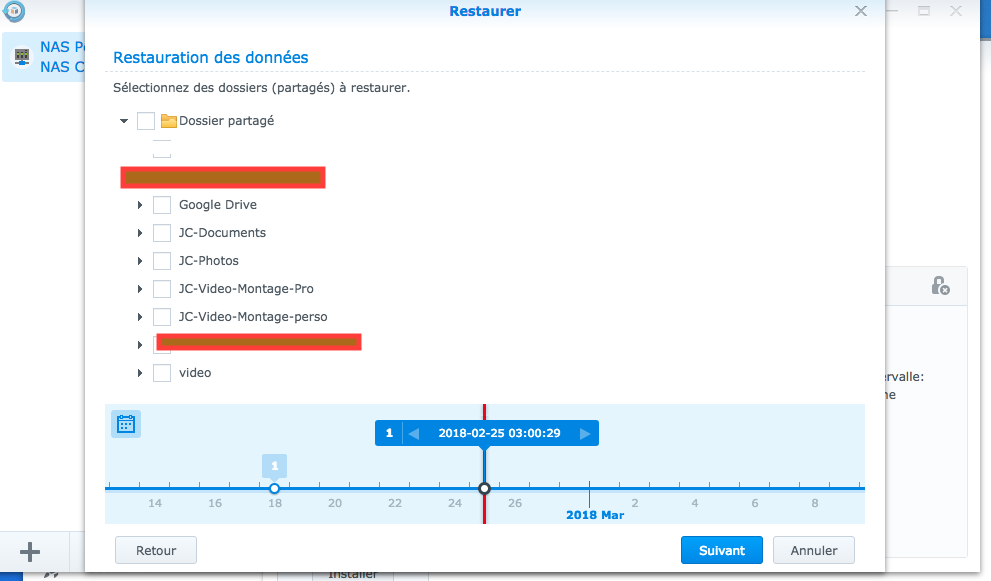Select the JC-Video-Montage-Pro checkbox
The height and width of the screenshot is (581, 991).
pyautogui.click(x=162, y=289)
